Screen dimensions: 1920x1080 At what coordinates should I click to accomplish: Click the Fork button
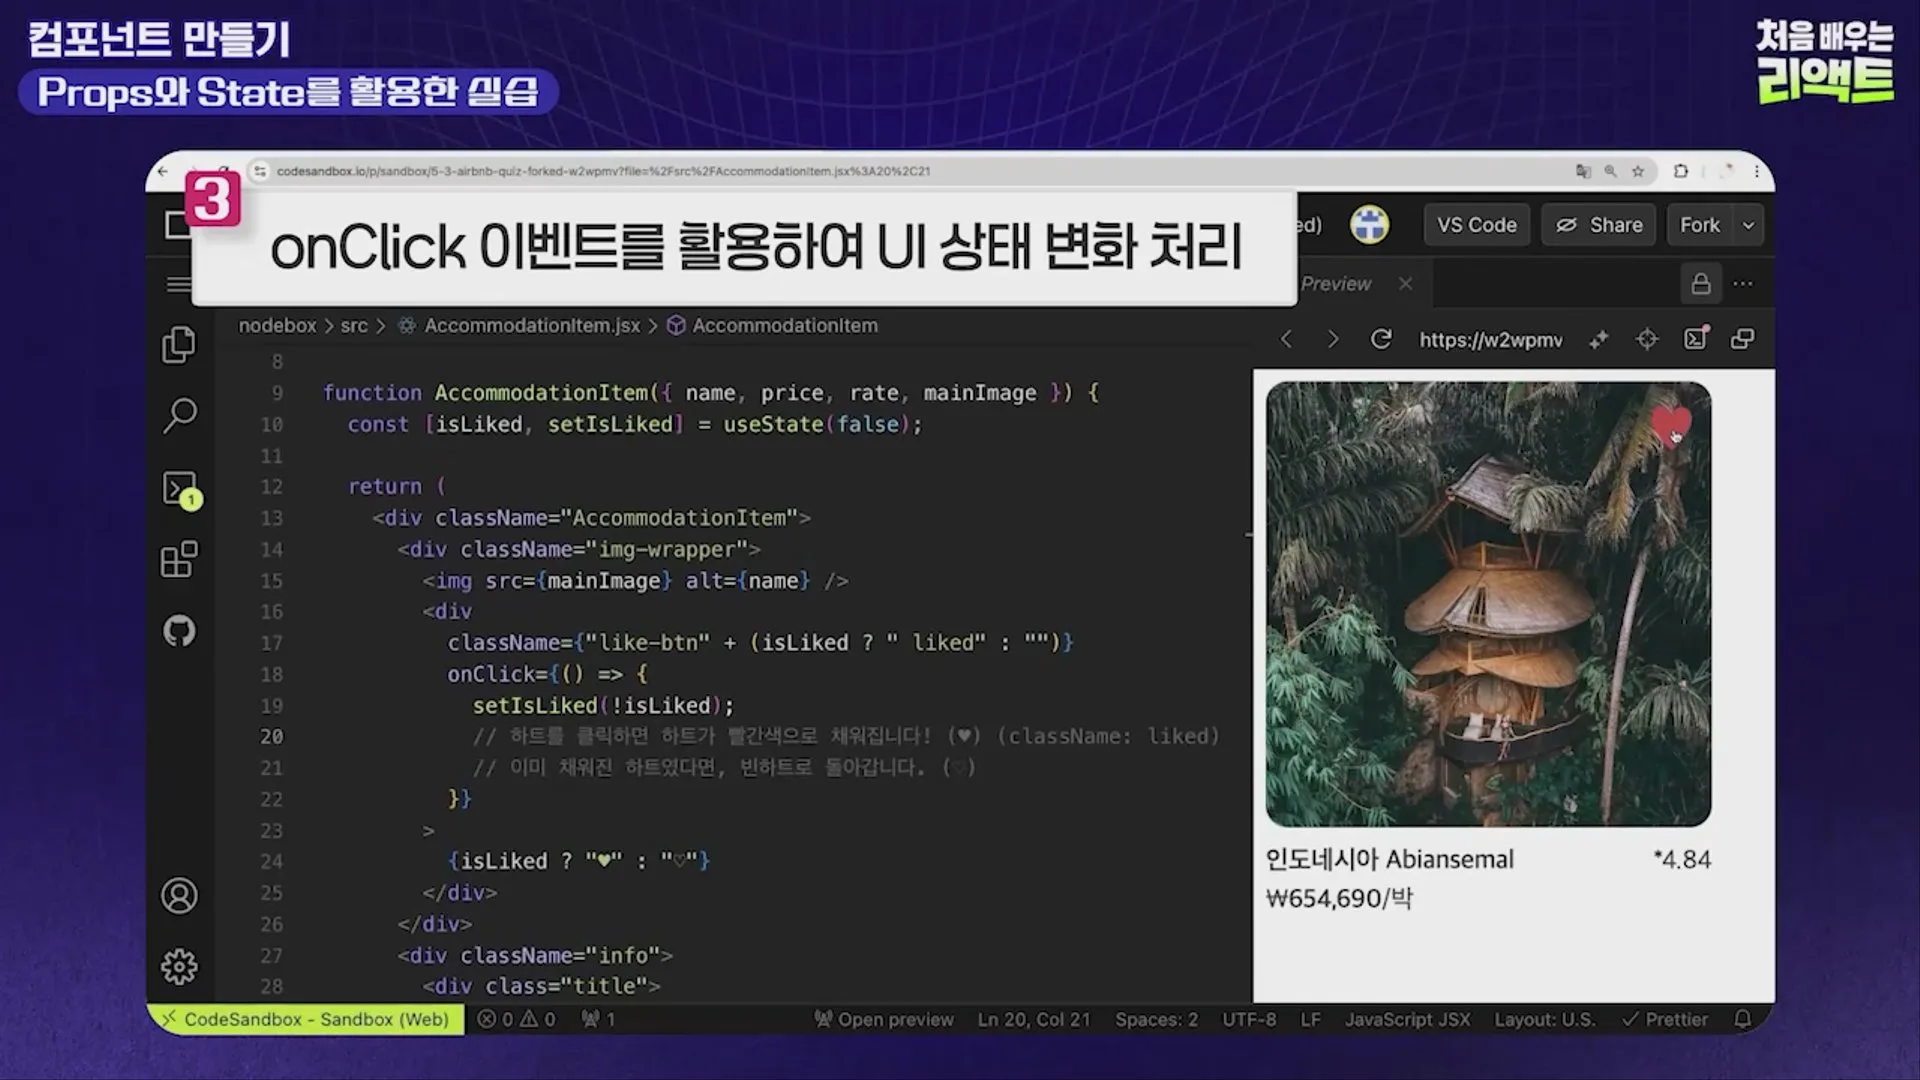[x=1699, y=225]
